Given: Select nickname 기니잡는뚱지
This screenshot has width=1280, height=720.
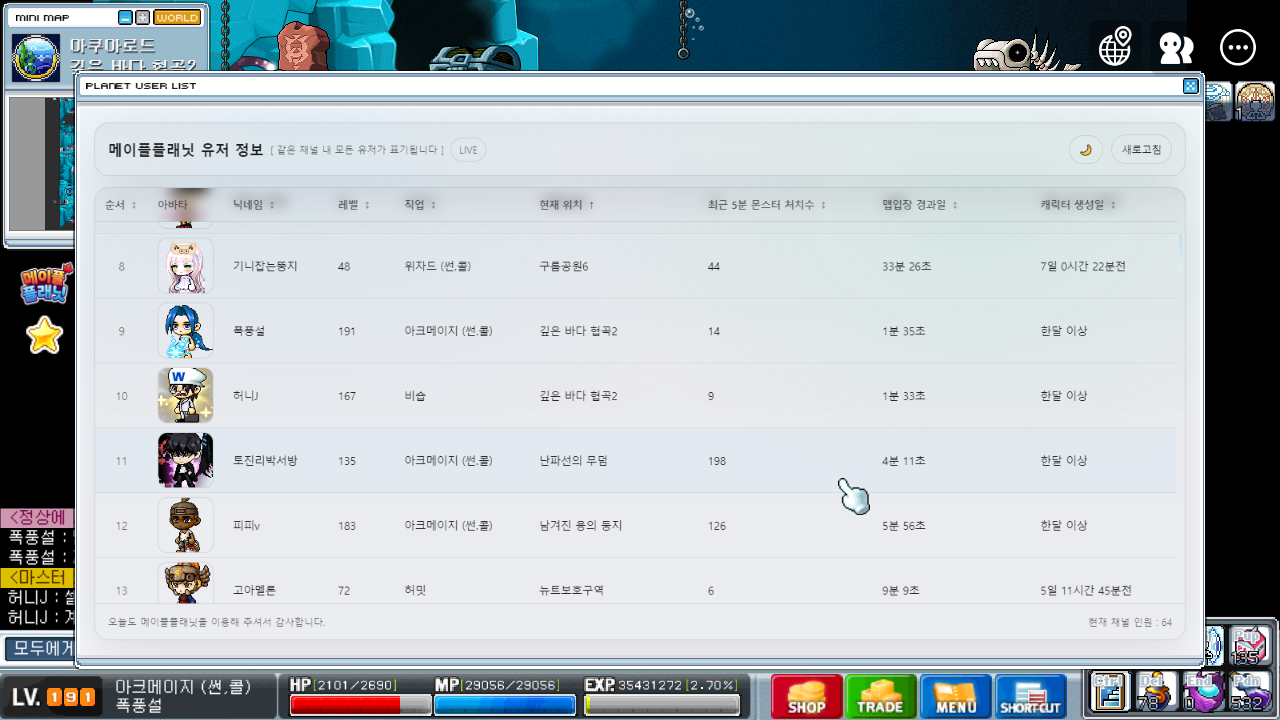Looking at the screenshot, I should point(265,267).
